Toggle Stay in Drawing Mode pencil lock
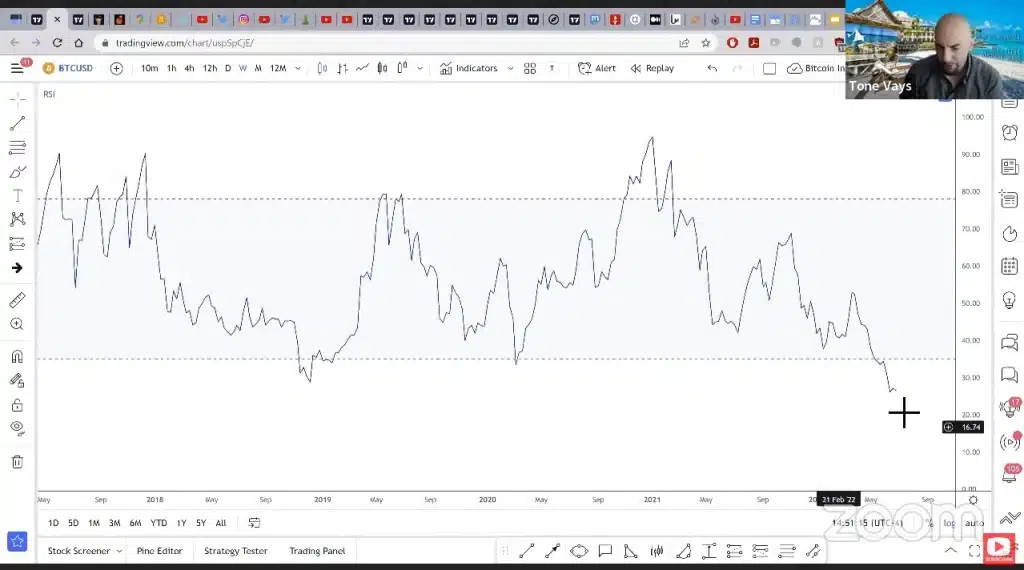Image resolution: width=1024 pixels, height=570 pixels. tap(18, 381)
